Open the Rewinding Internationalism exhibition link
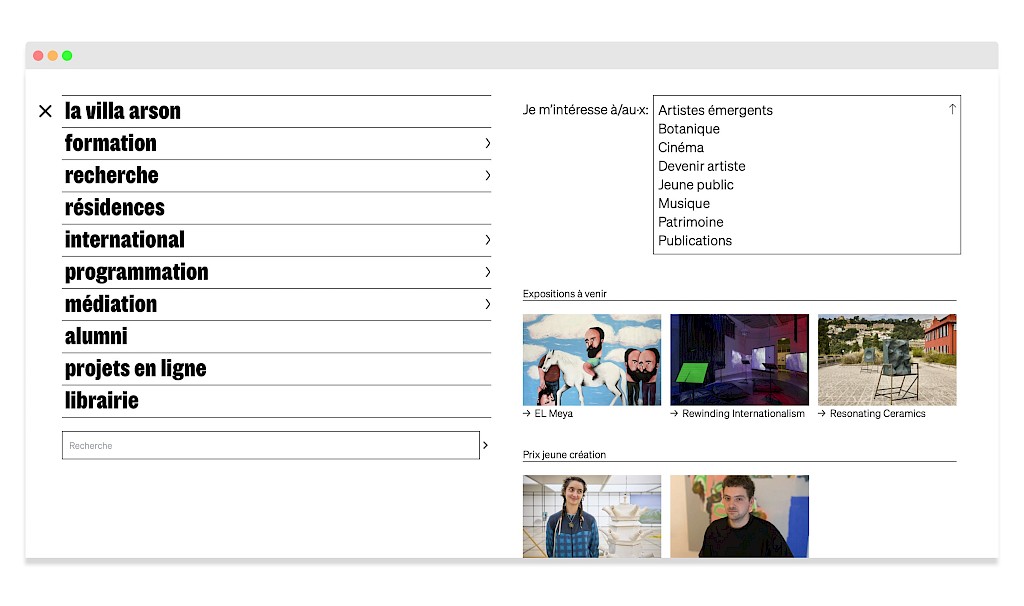Viewport: 1024px width, 606px height. [742, 414]
